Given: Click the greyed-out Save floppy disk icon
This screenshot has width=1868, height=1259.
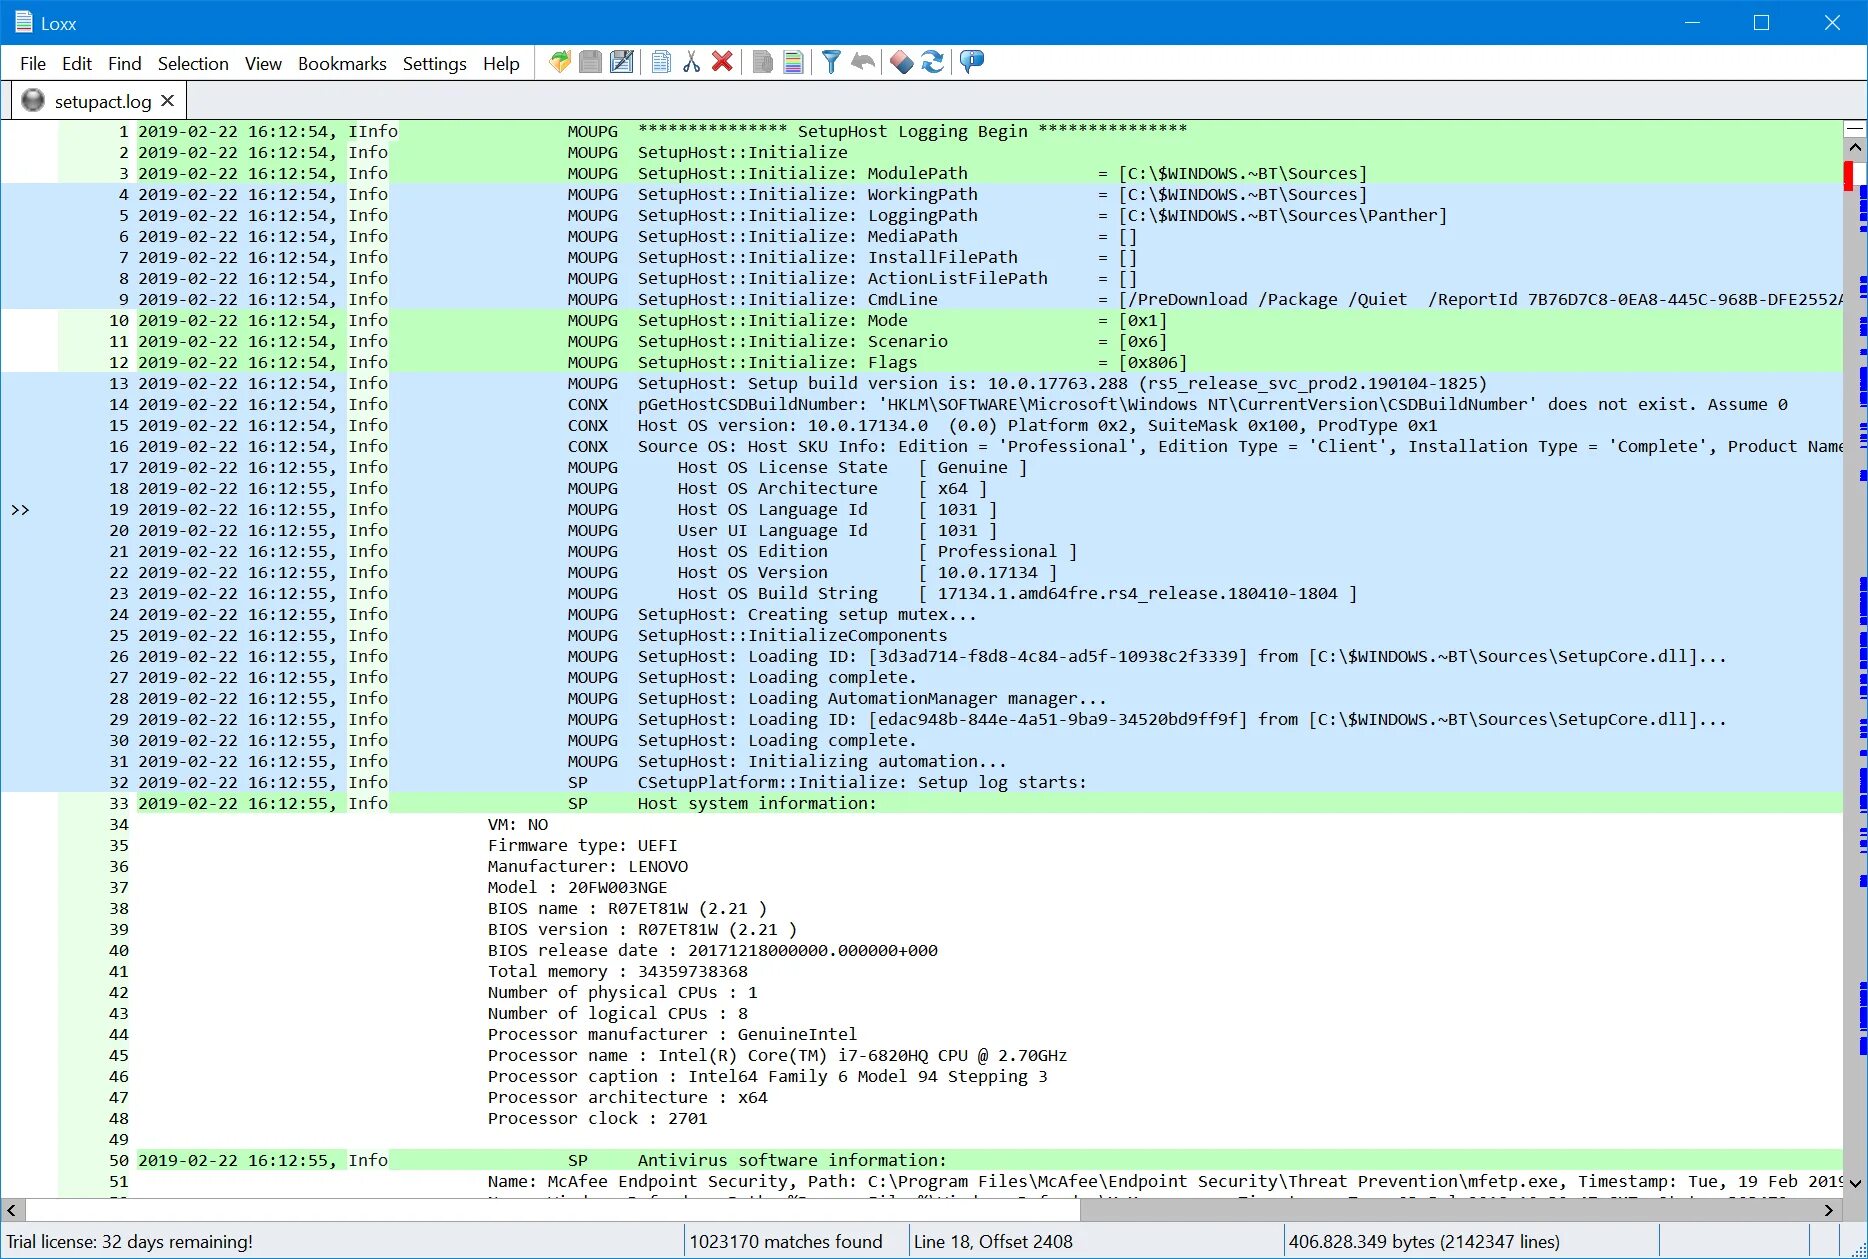Looking at the screenshot, I should tap(591, 62).
